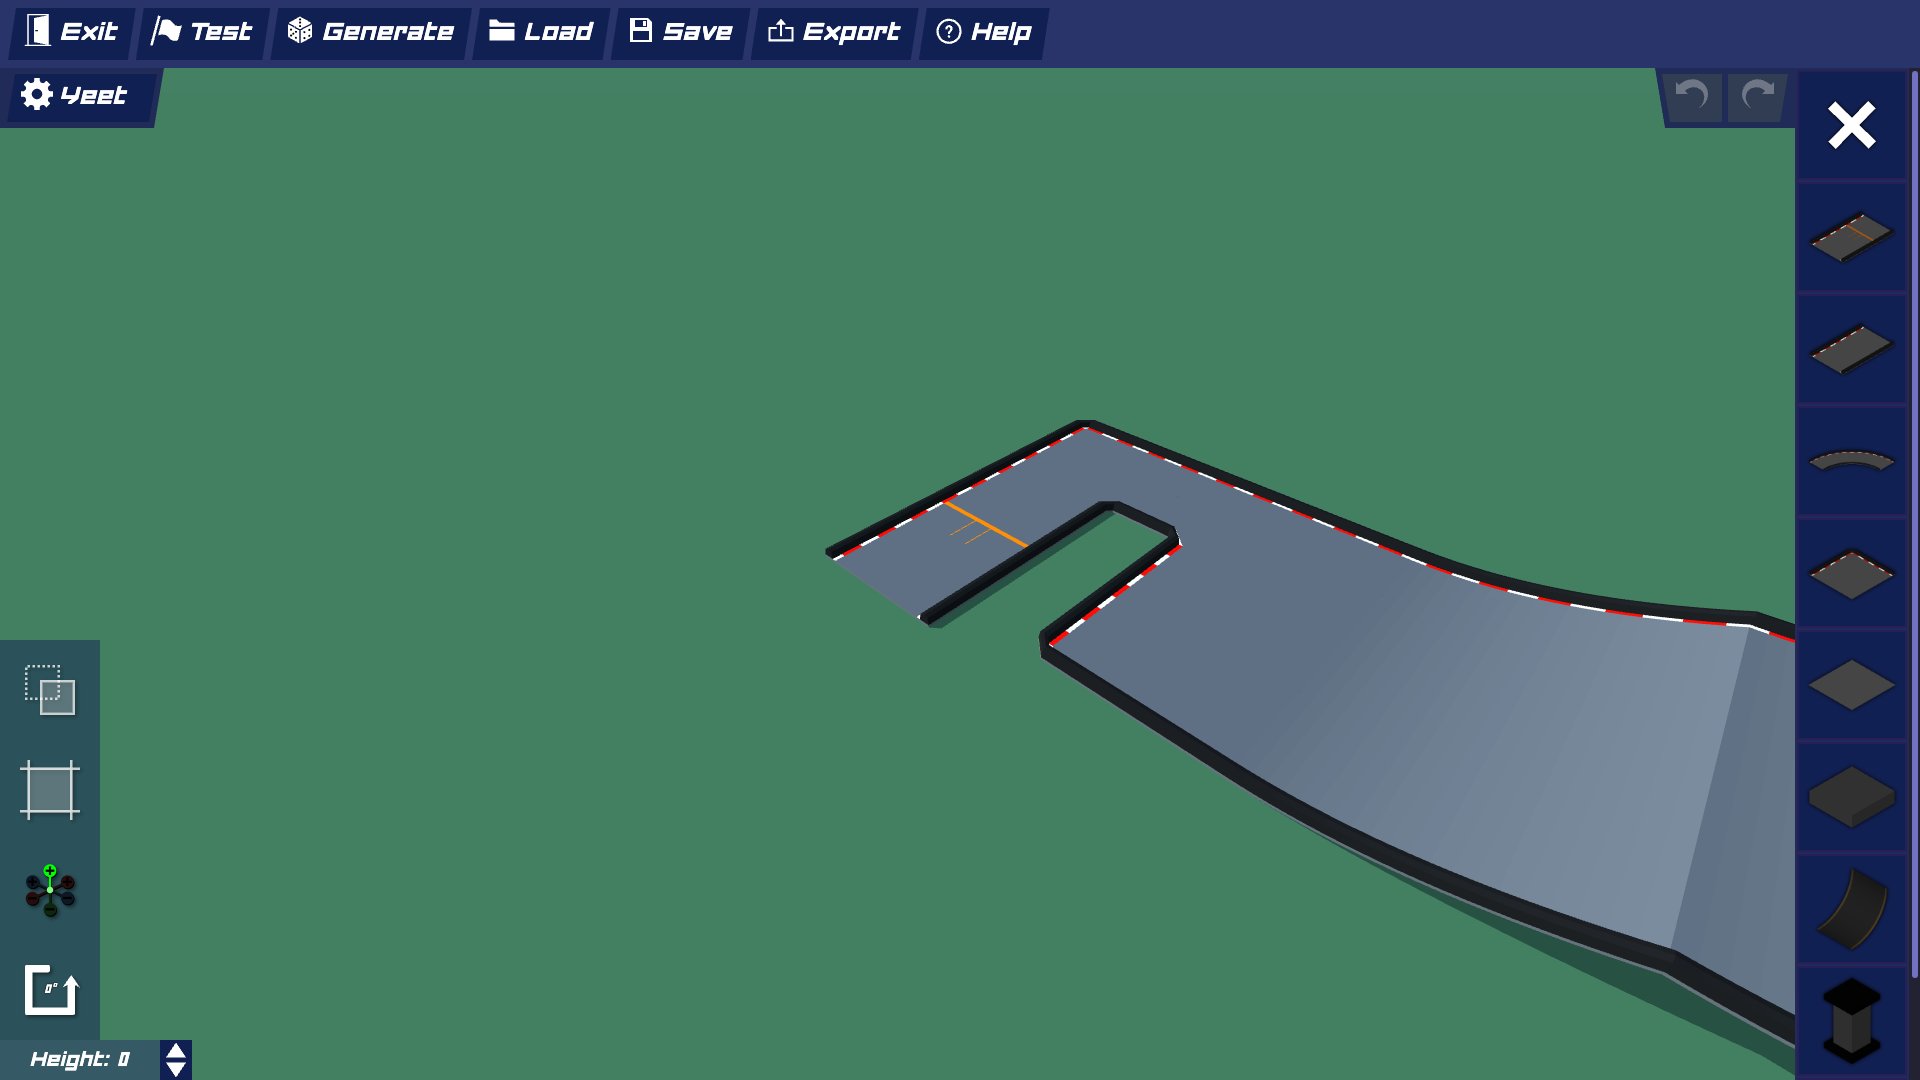Select the curved ramp piece
The height and width of the screenshot is (1080, 1920).
[1851, 909]
